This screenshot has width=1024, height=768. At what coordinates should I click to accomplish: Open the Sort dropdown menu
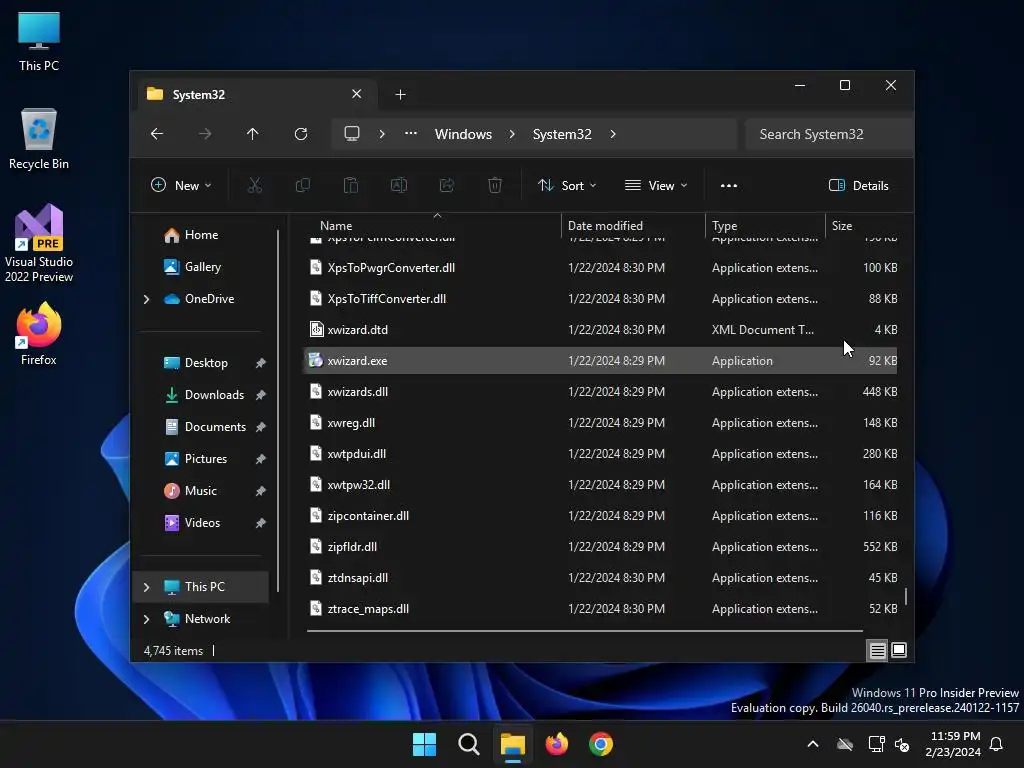(567, 185)
